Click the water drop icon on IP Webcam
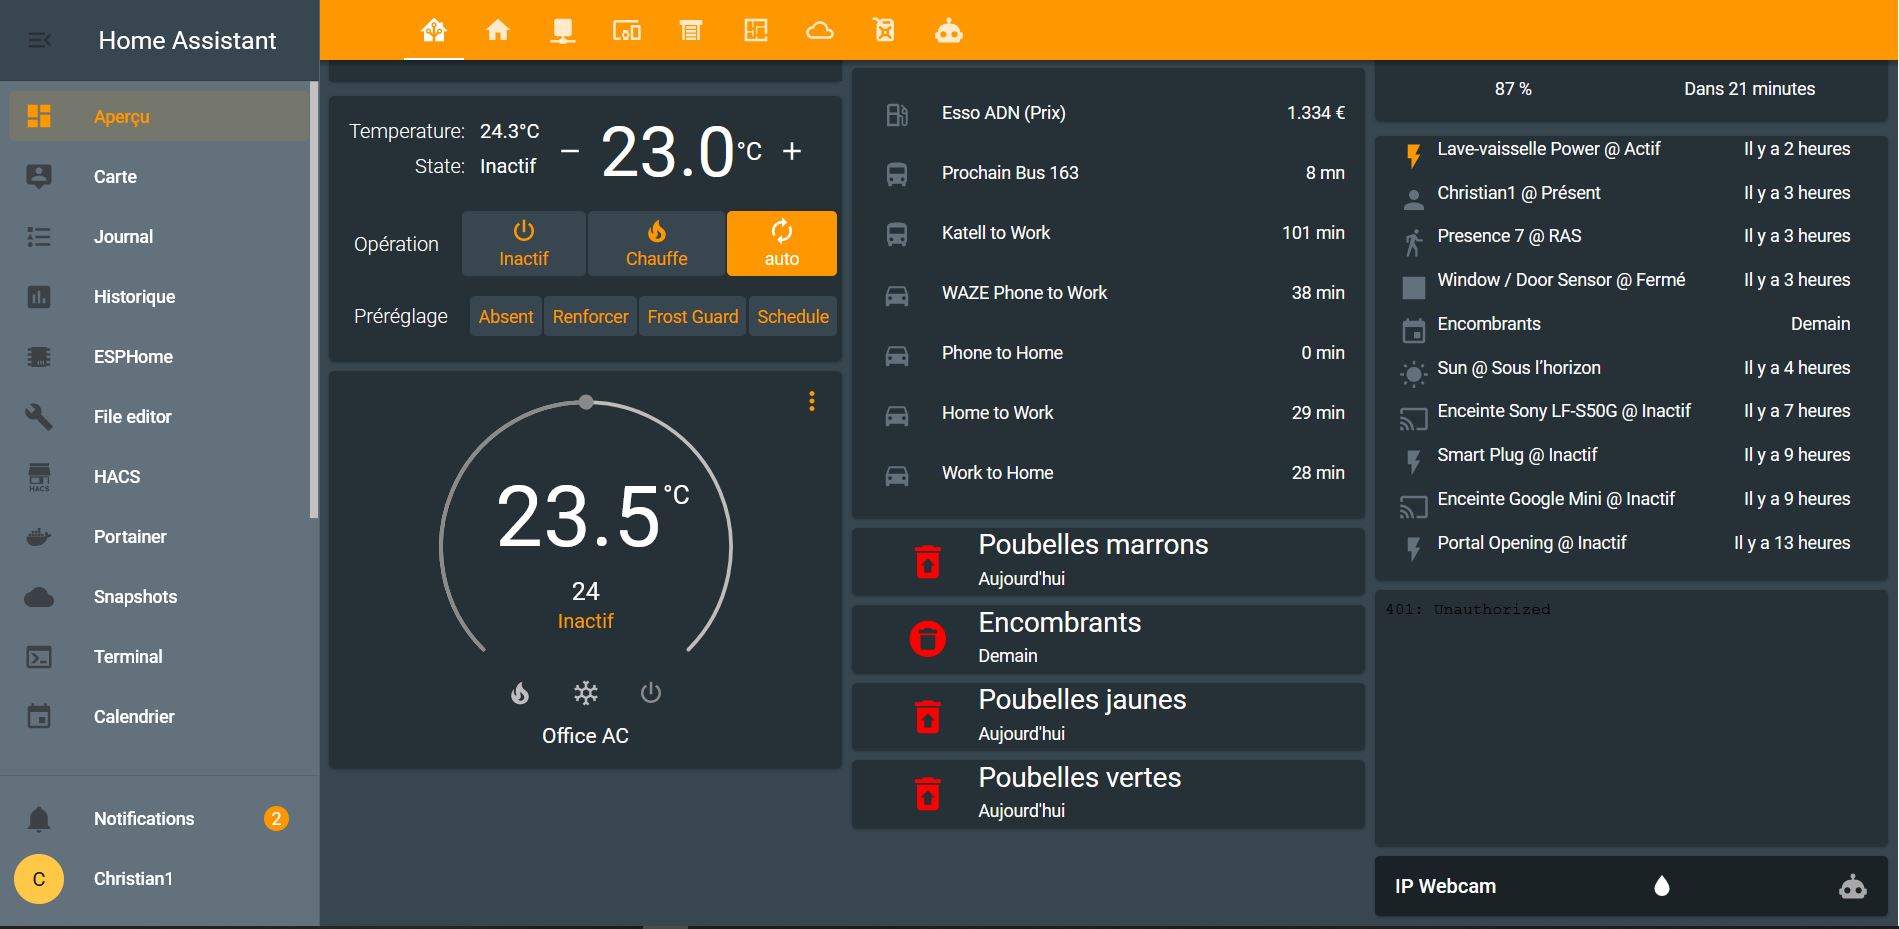Image resolution: width=1899 pixels, height=929 pixels. 1662,886
